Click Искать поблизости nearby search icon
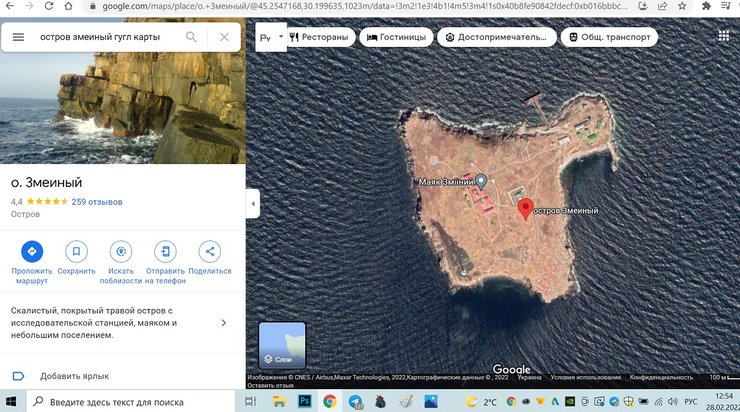Image resolution: width=740 pixels, height=412 pixels. tap(121, 251)
